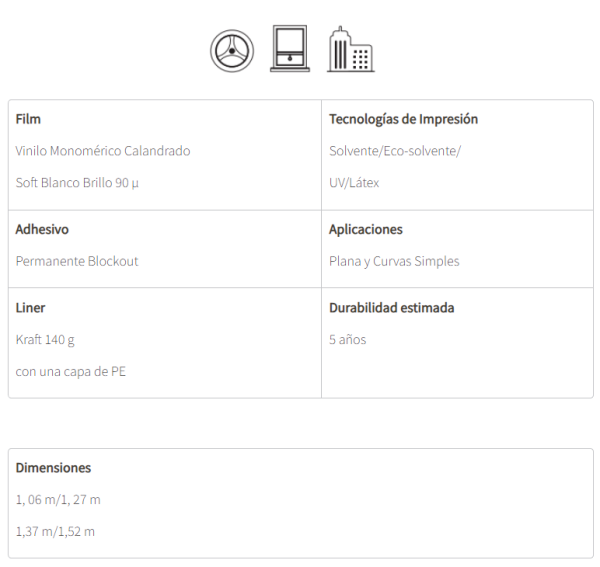Screen dimensions: 600x567
Task: Click the Dimensiones heading
Action: point(53,468)
